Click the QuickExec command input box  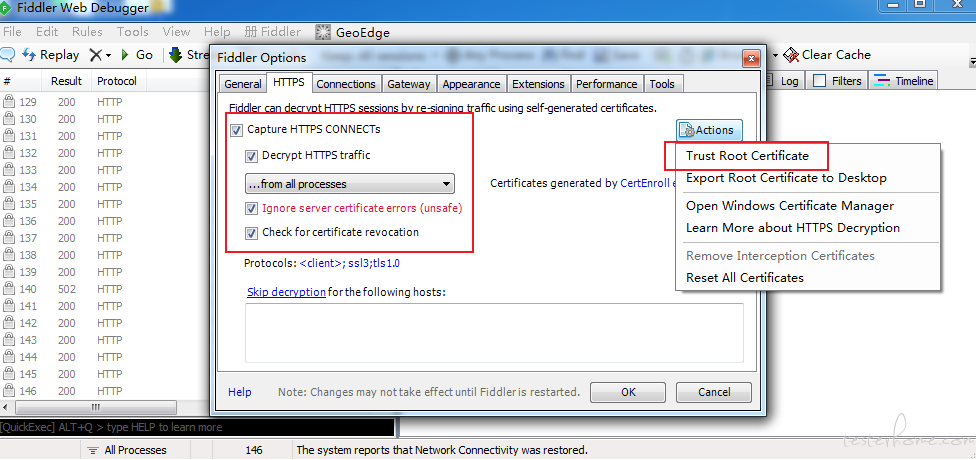tap(197, 428)
